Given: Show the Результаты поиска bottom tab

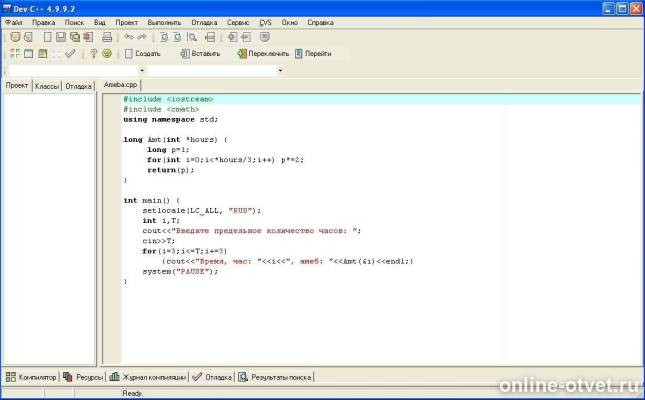Looking at the screenshot, I should coord(275,377).
